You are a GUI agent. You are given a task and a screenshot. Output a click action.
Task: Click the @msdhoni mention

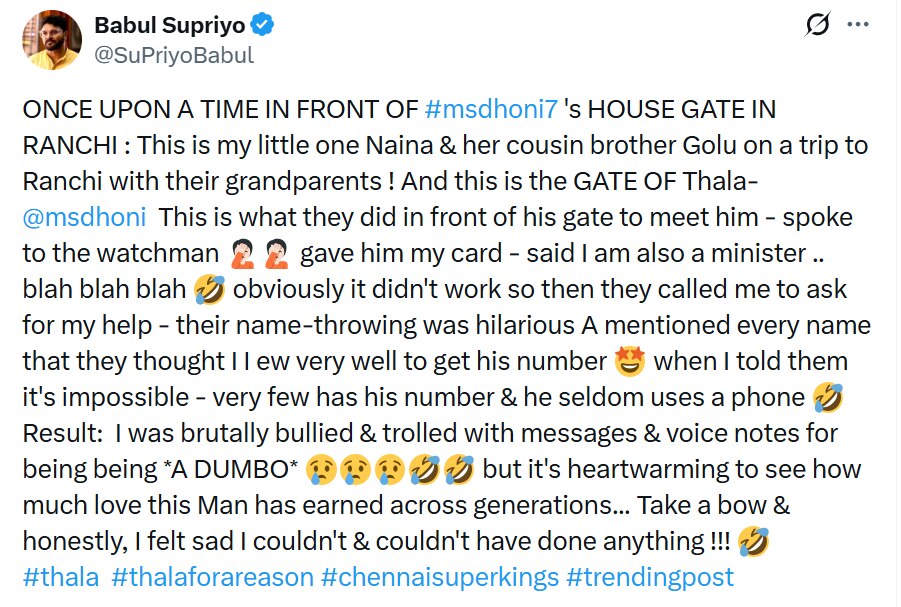83,216
